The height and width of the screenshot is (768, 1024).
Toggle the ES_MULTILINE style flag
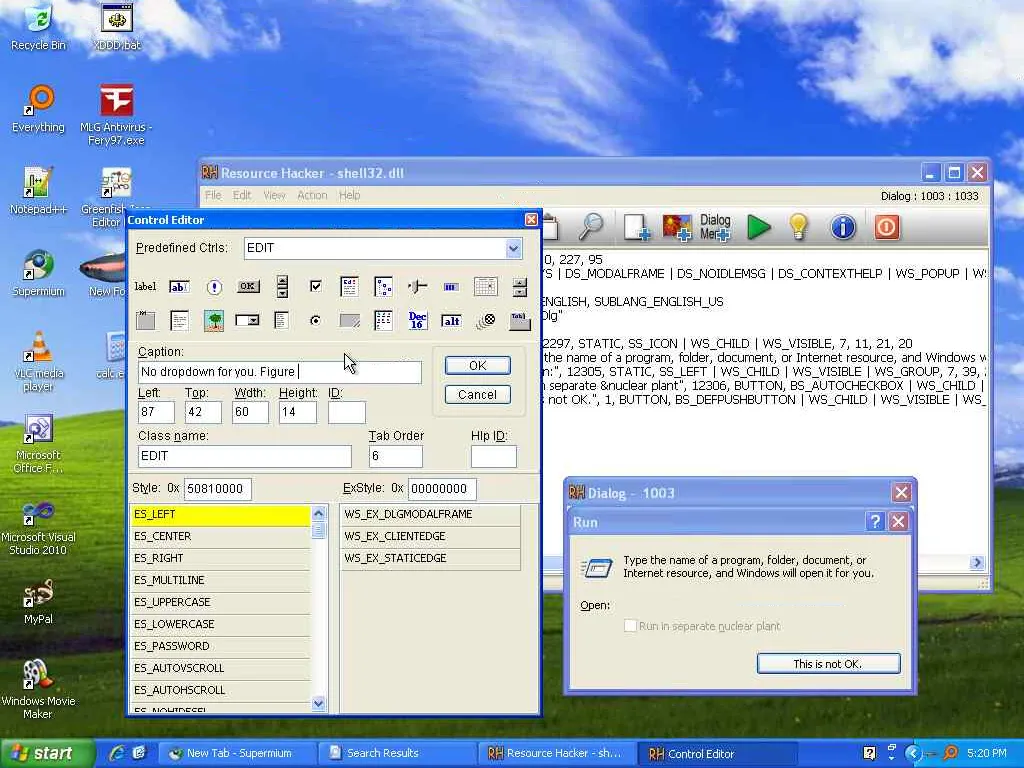tap(221, 581)
